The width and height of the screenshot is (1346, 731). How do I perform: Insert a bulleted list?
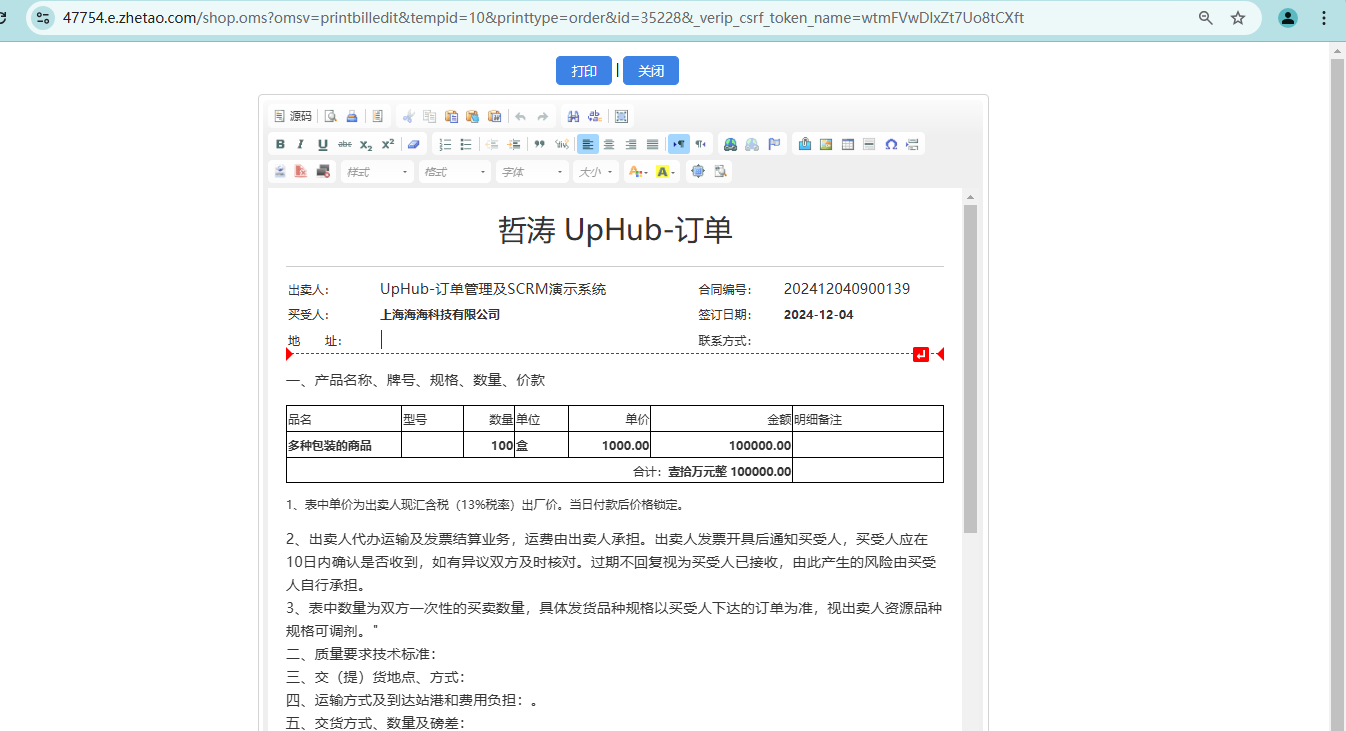[x=466, y=144]
